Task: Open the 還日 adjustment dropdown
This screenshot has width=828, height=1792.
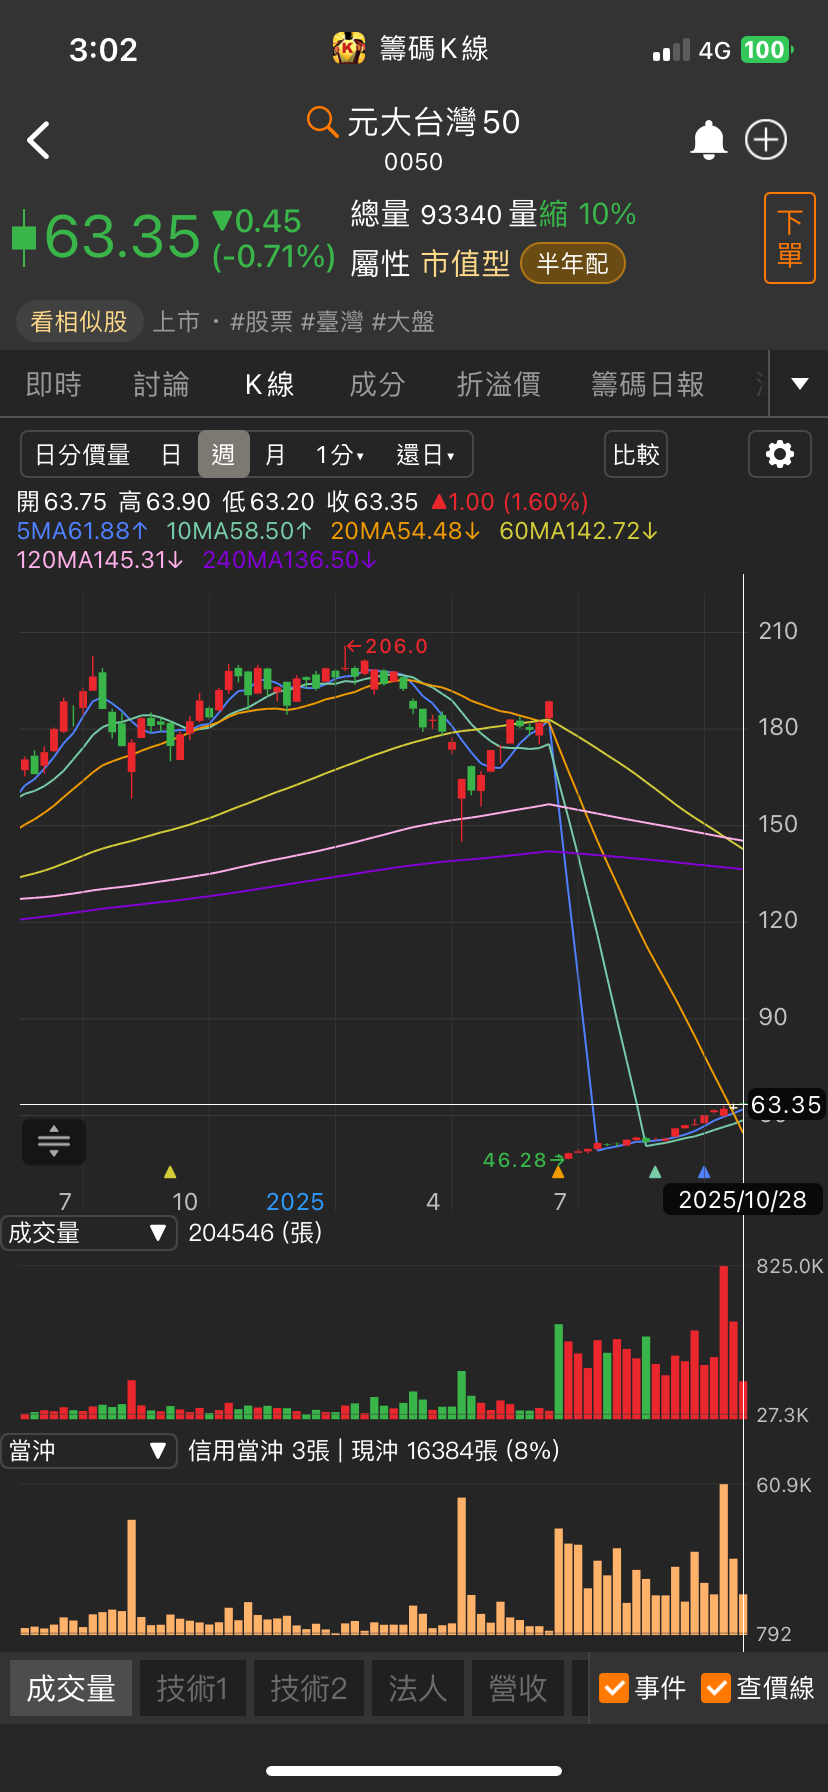Action: point(425,455)
